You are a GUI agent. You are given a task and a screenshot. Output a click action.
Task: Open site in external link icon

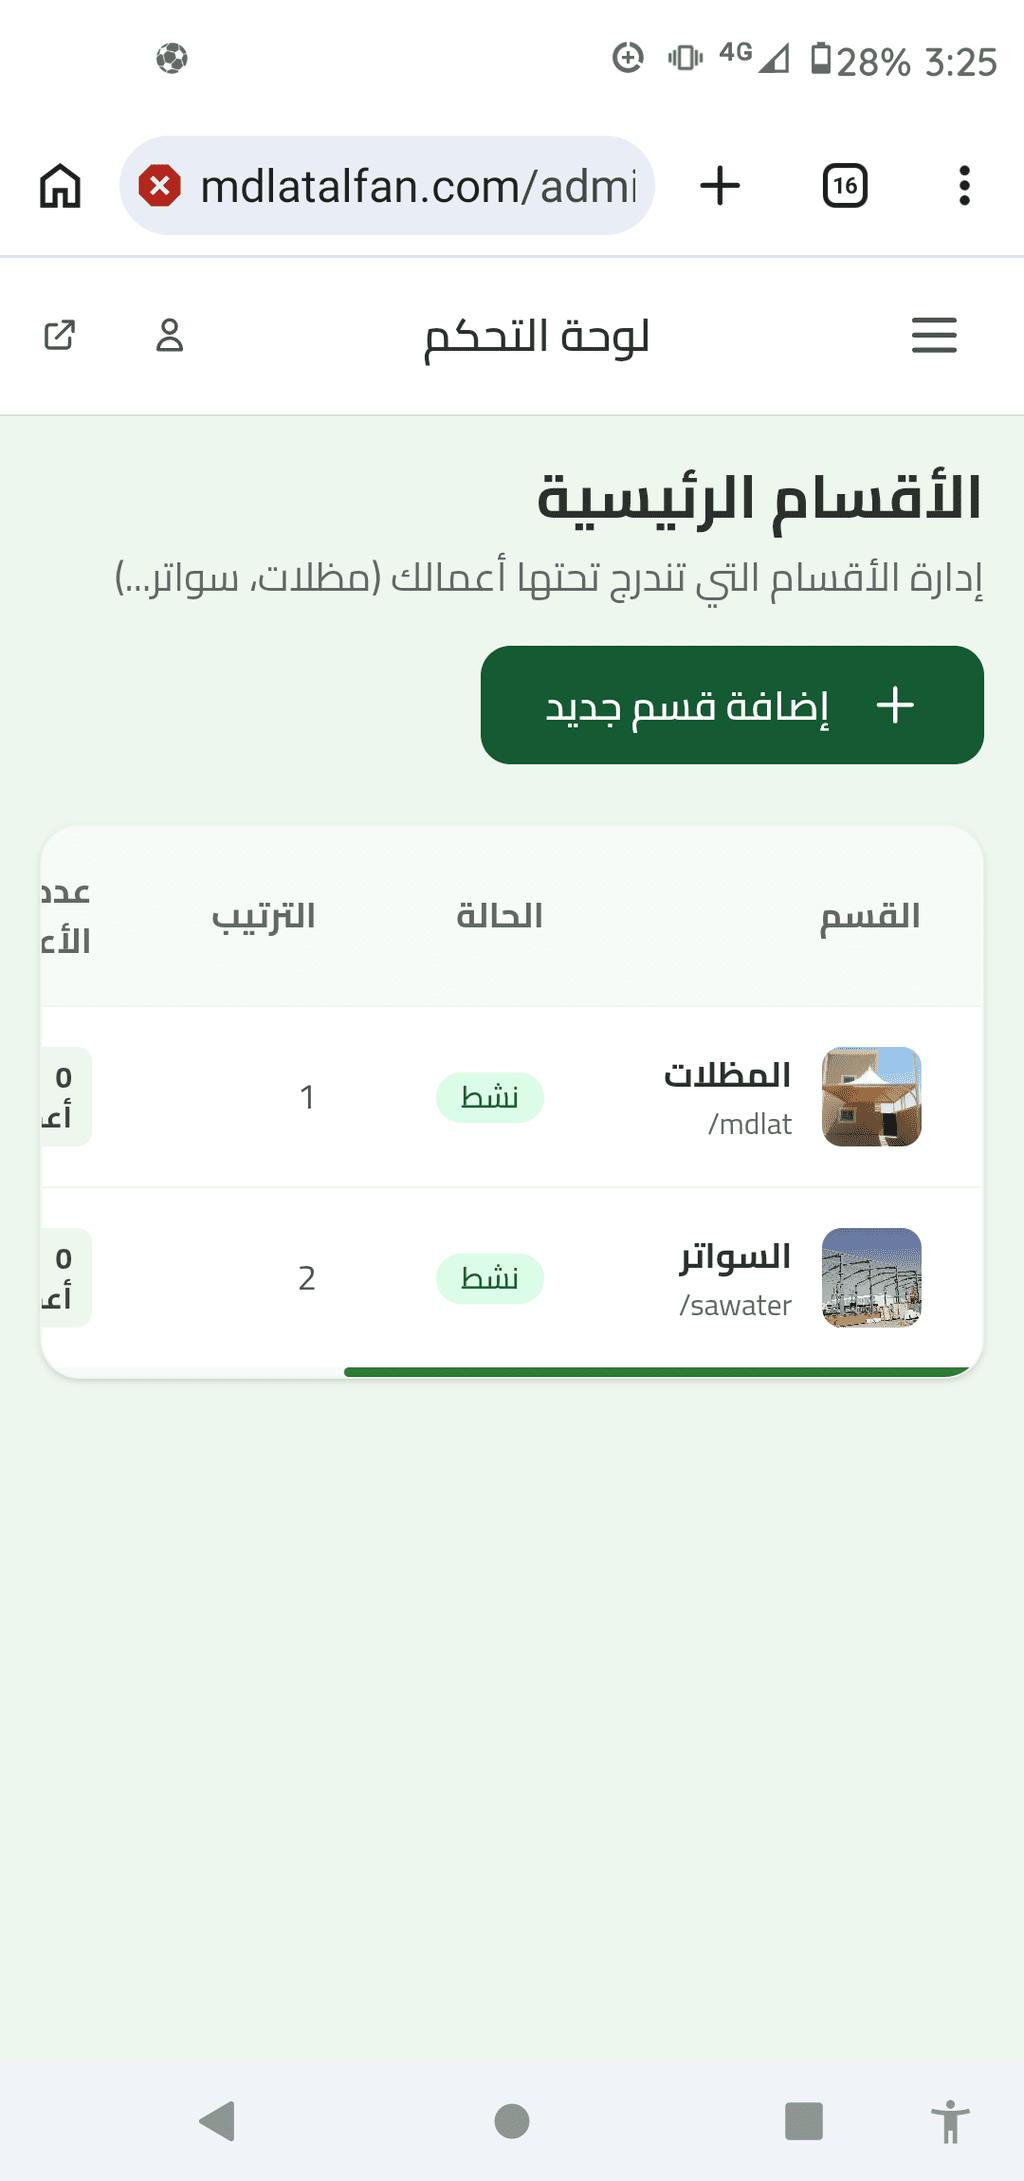click(x=60, y=335)
